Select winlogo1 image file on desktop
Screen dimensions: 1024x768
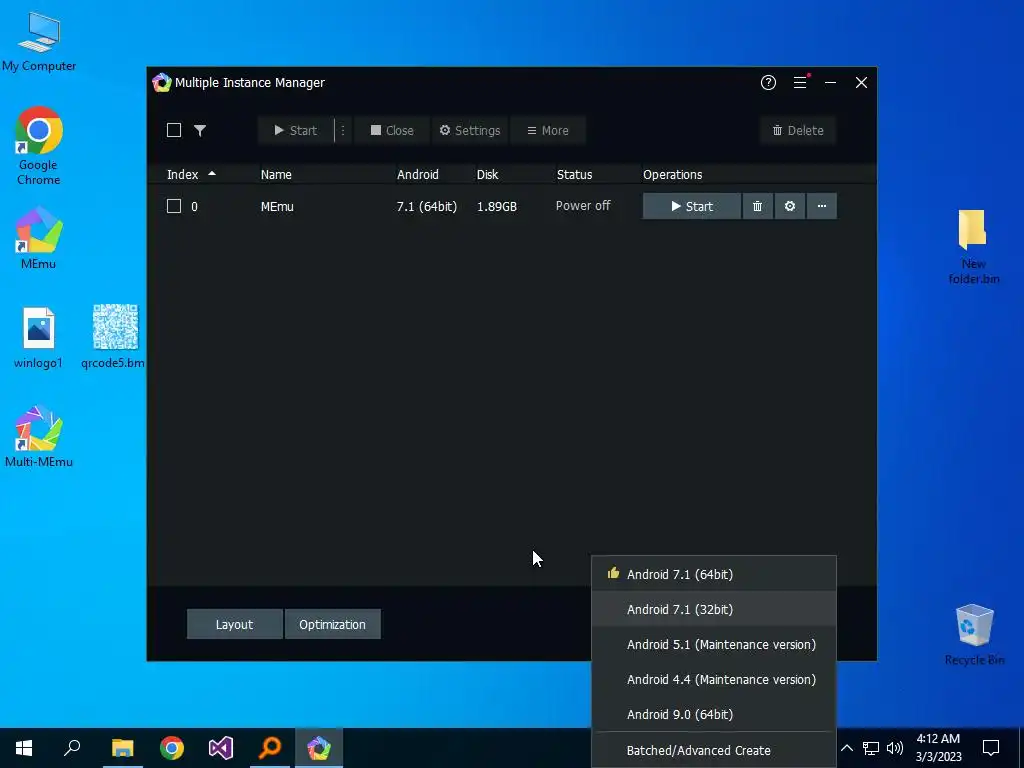[x=39, y=338]
